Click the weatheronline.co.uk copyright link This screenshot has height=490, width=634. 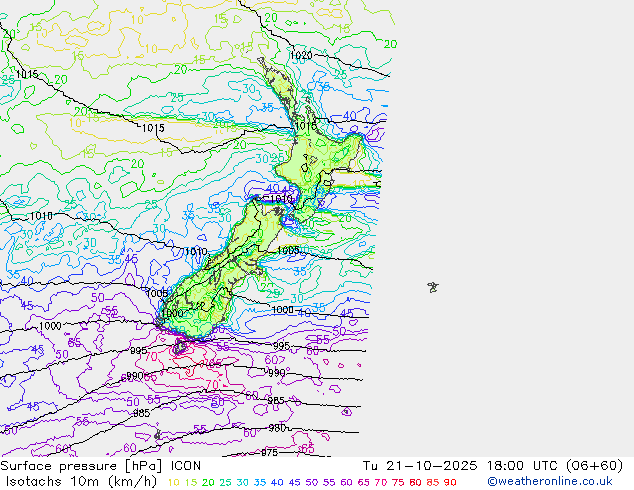click(x=550, y=482)
